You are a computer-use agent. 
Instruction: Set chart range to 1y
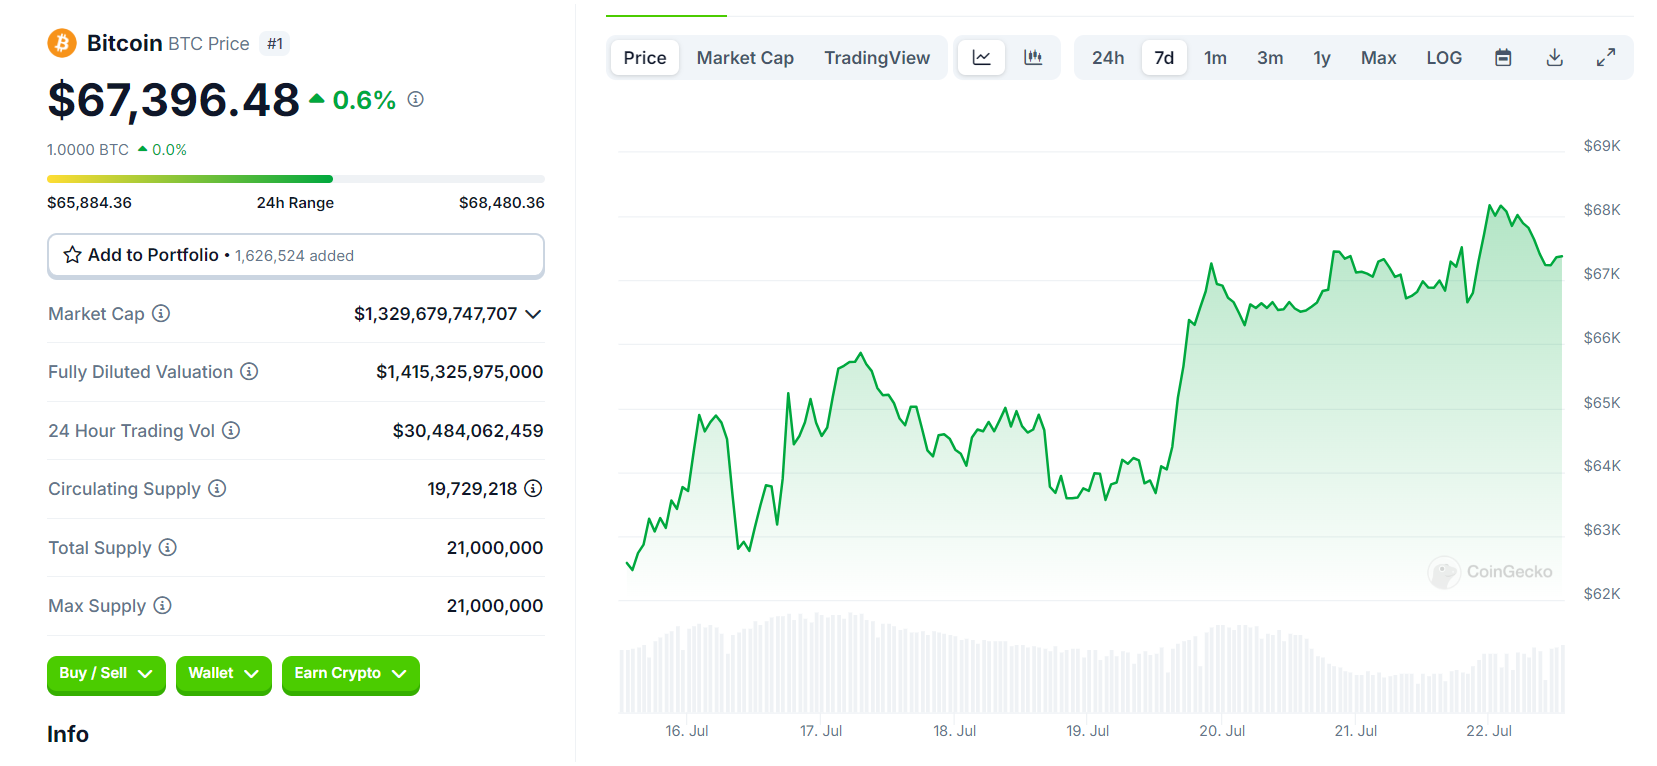point(1322,58)
